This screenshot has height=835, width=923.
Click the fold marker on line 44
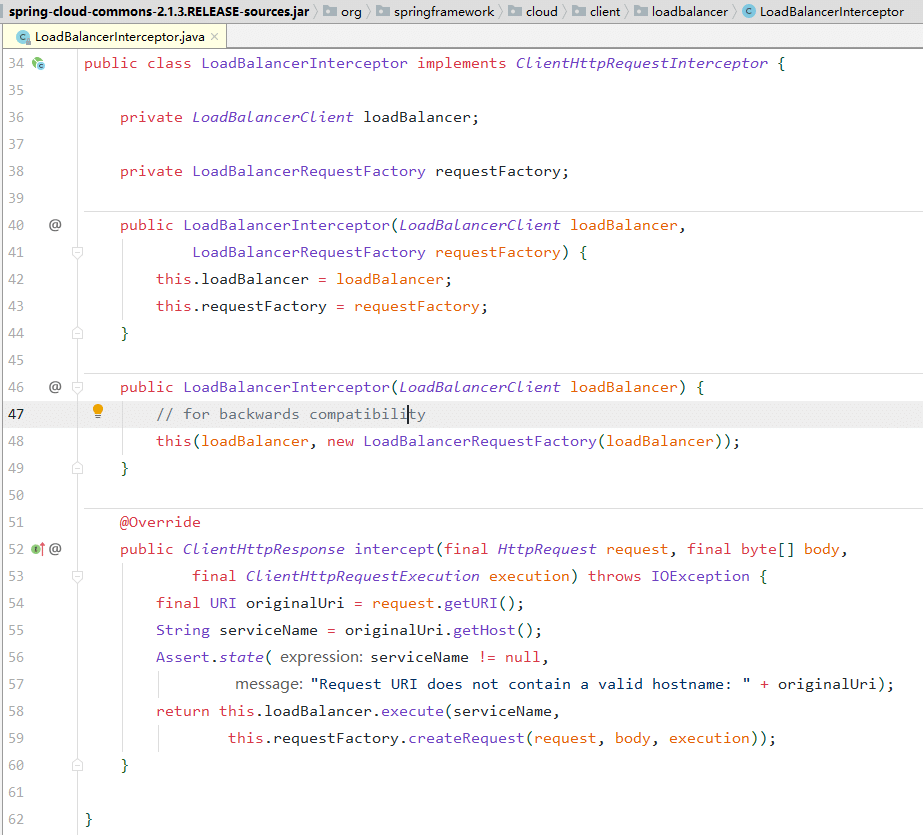(x=77, y=334)
